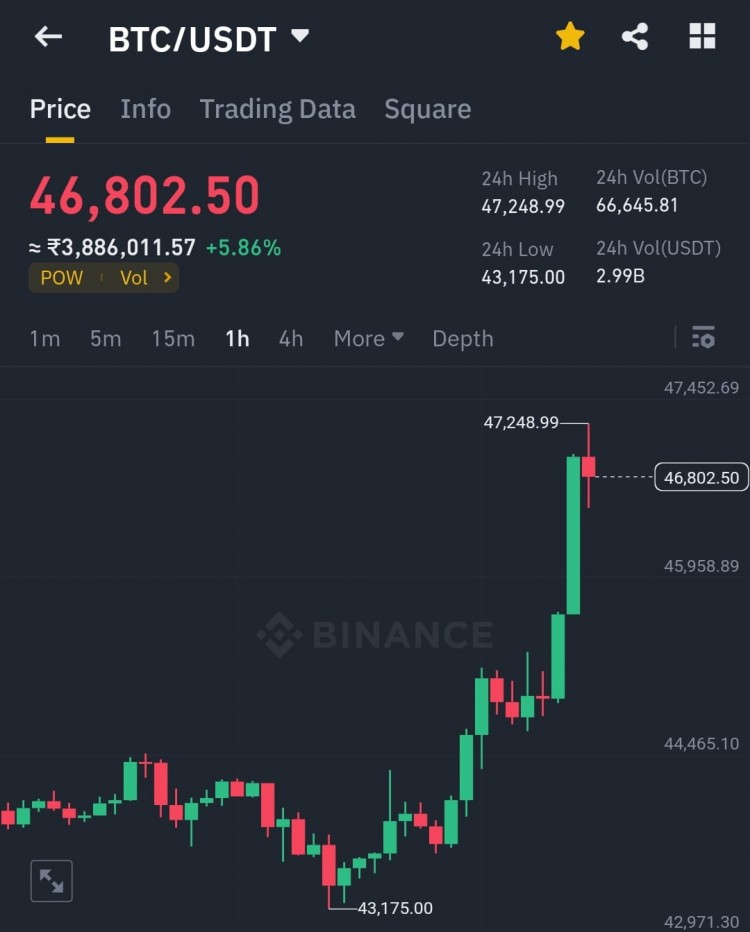Toggle the favorite star icon
Screen dimensions: 750x932
(570, 38)
